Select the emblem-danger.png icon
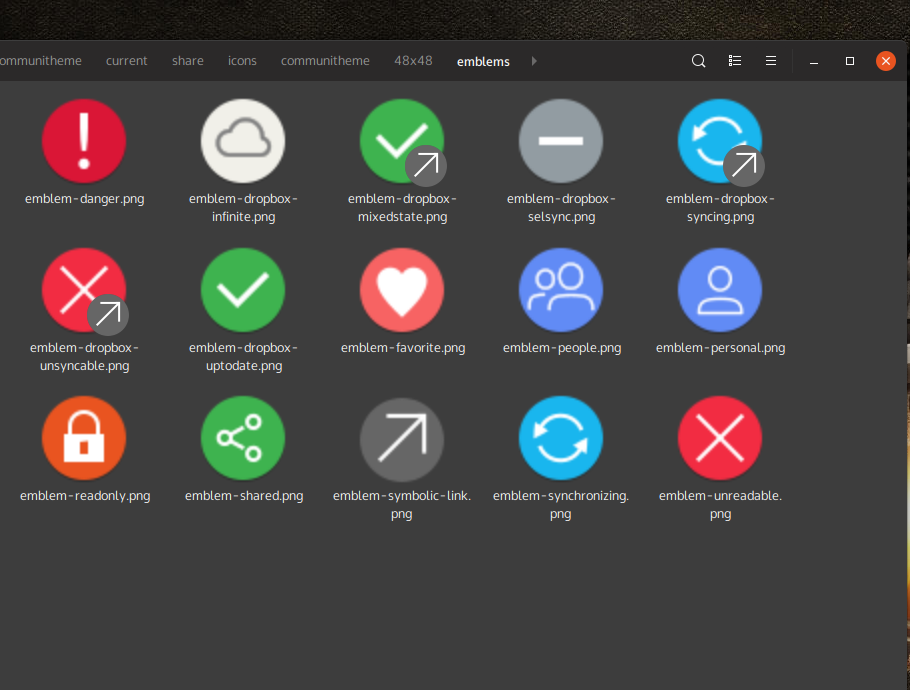 pyautogui.click(x=84, y=141)
